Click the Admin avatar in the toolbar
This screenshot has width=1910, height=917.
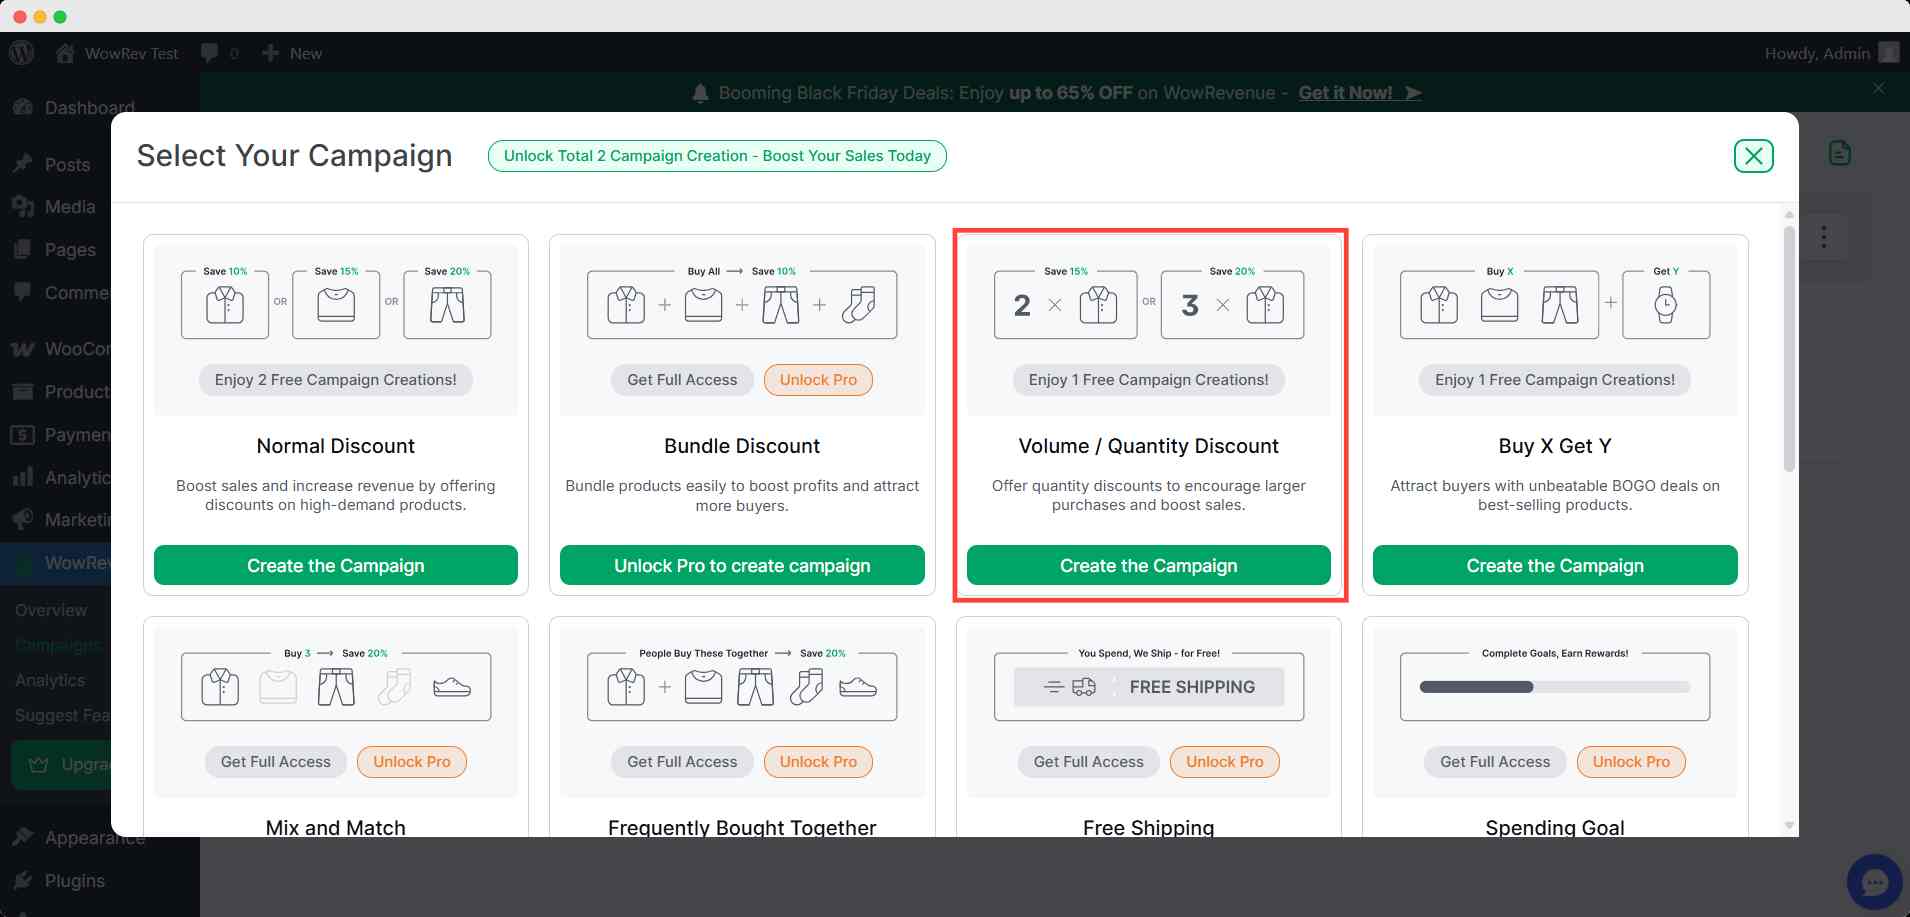pos(1888,53)
